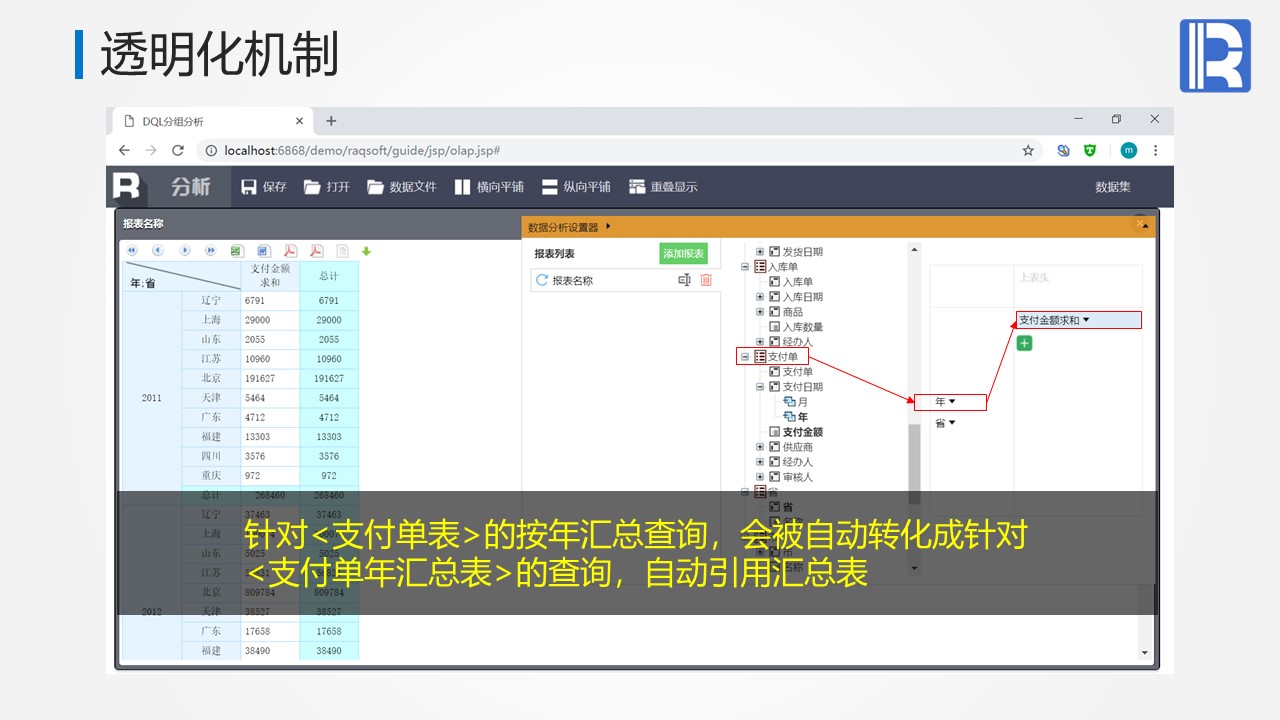Click the 添加报表 add report button
The width and height of the screenshot is (1280, 720).
coord(683,254)
